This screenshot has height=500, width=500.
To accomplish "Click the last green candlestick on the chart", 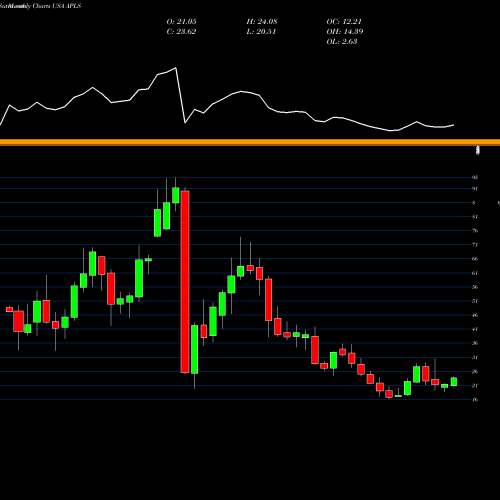I will (x=454, y=382).
